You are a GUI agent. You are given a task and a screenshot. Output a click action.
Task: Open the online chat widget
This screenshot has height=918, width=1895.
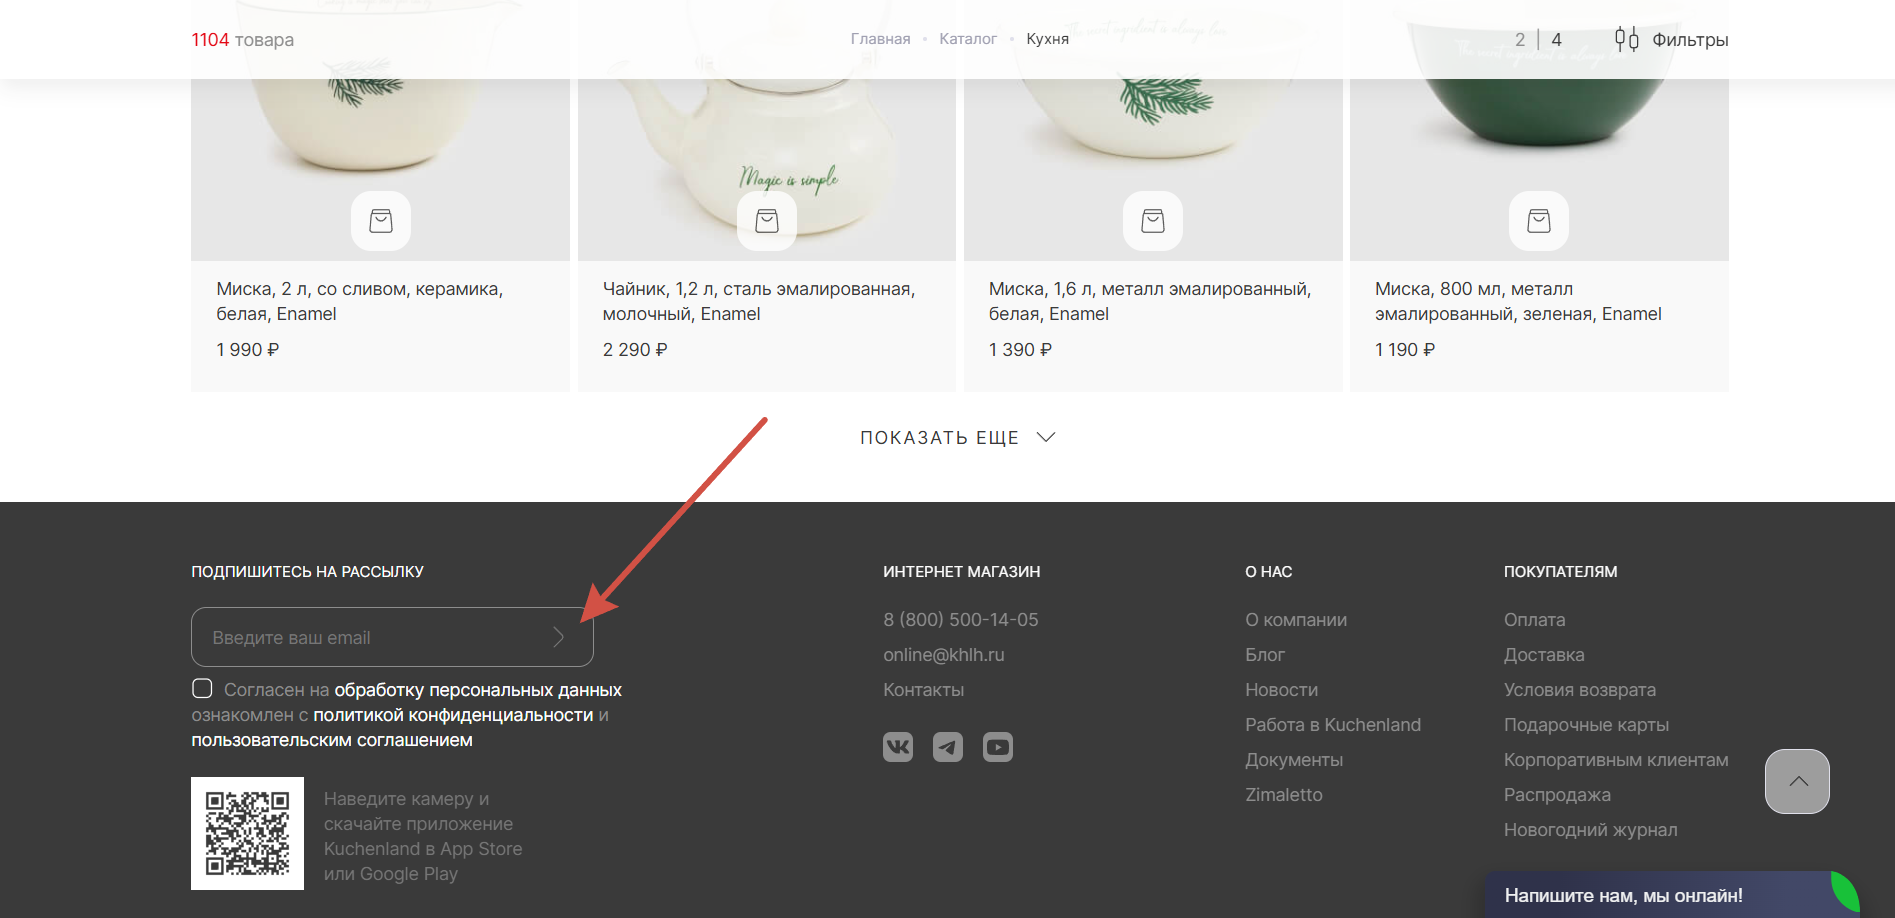[1672, 894]
